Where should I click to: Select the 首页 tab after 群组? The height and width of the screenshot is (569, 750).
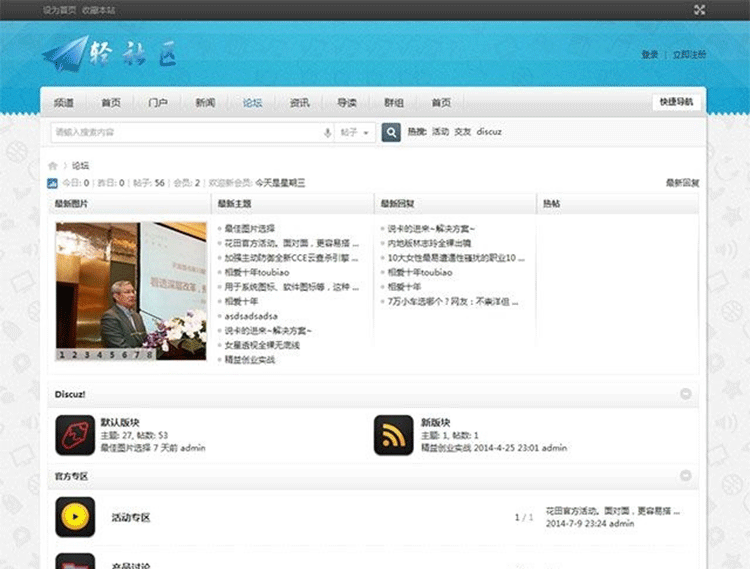[441, 103]
